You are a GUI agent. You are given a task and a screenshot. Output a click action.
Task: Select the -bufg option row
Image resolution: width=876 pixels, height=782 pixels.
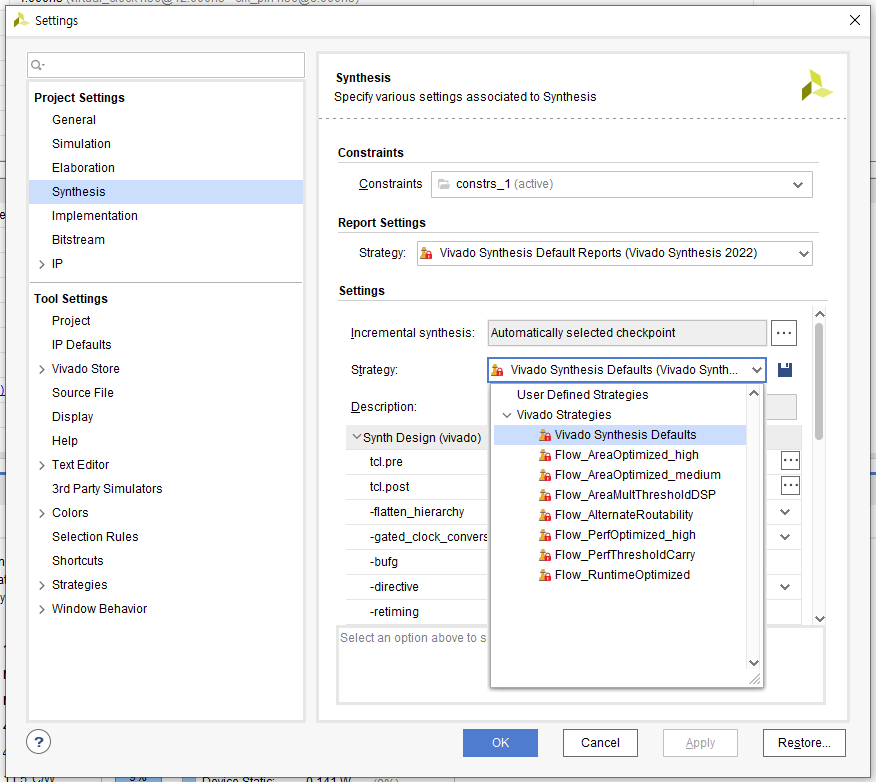coord(417,562)
